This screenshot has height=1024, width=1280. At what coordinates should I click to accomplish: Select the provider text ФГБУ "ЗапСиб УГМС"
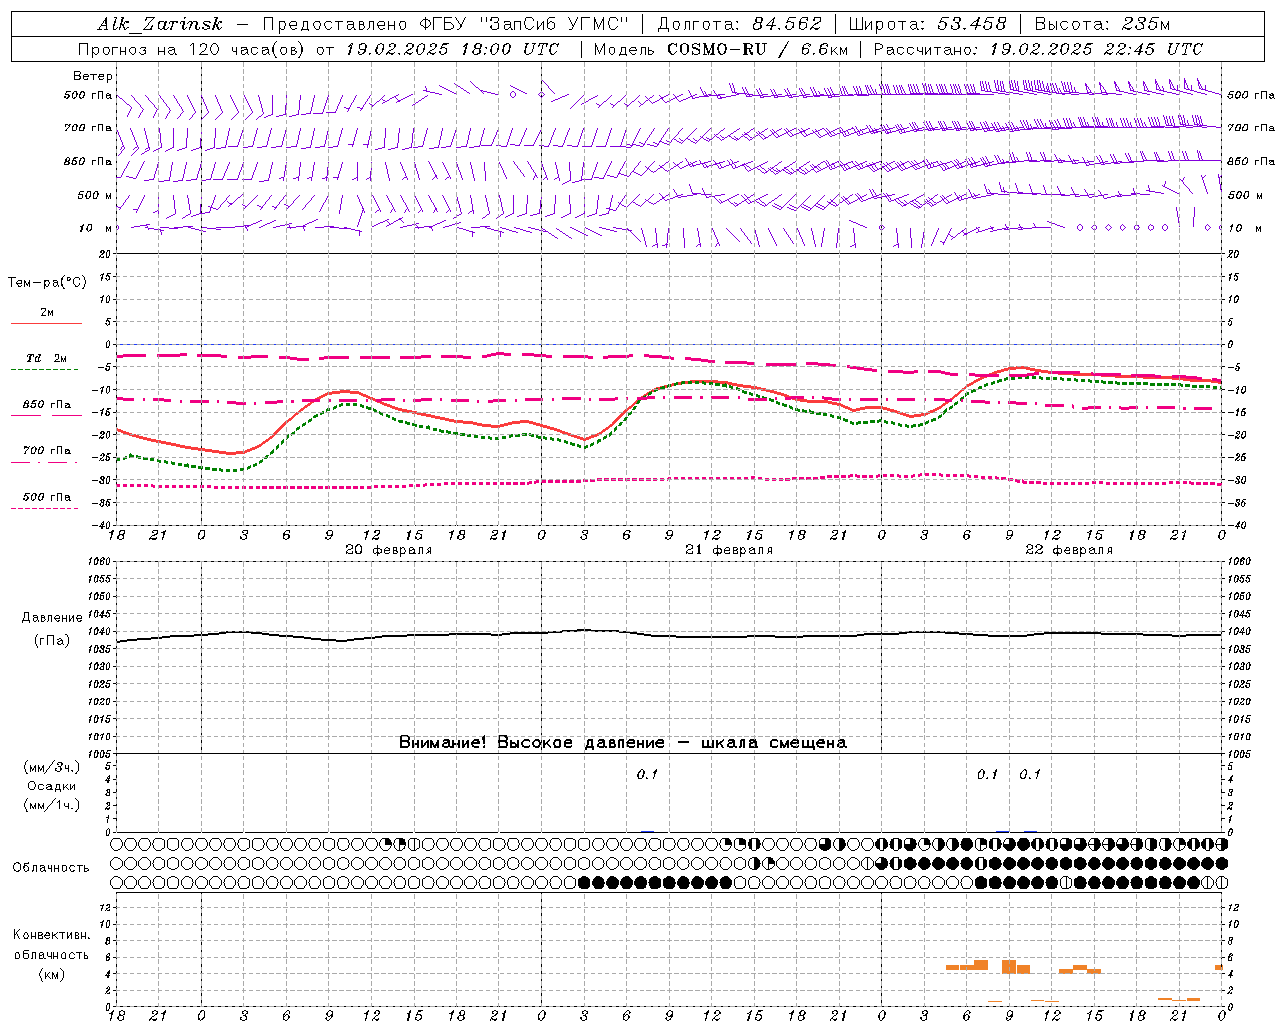pos(527,24)
